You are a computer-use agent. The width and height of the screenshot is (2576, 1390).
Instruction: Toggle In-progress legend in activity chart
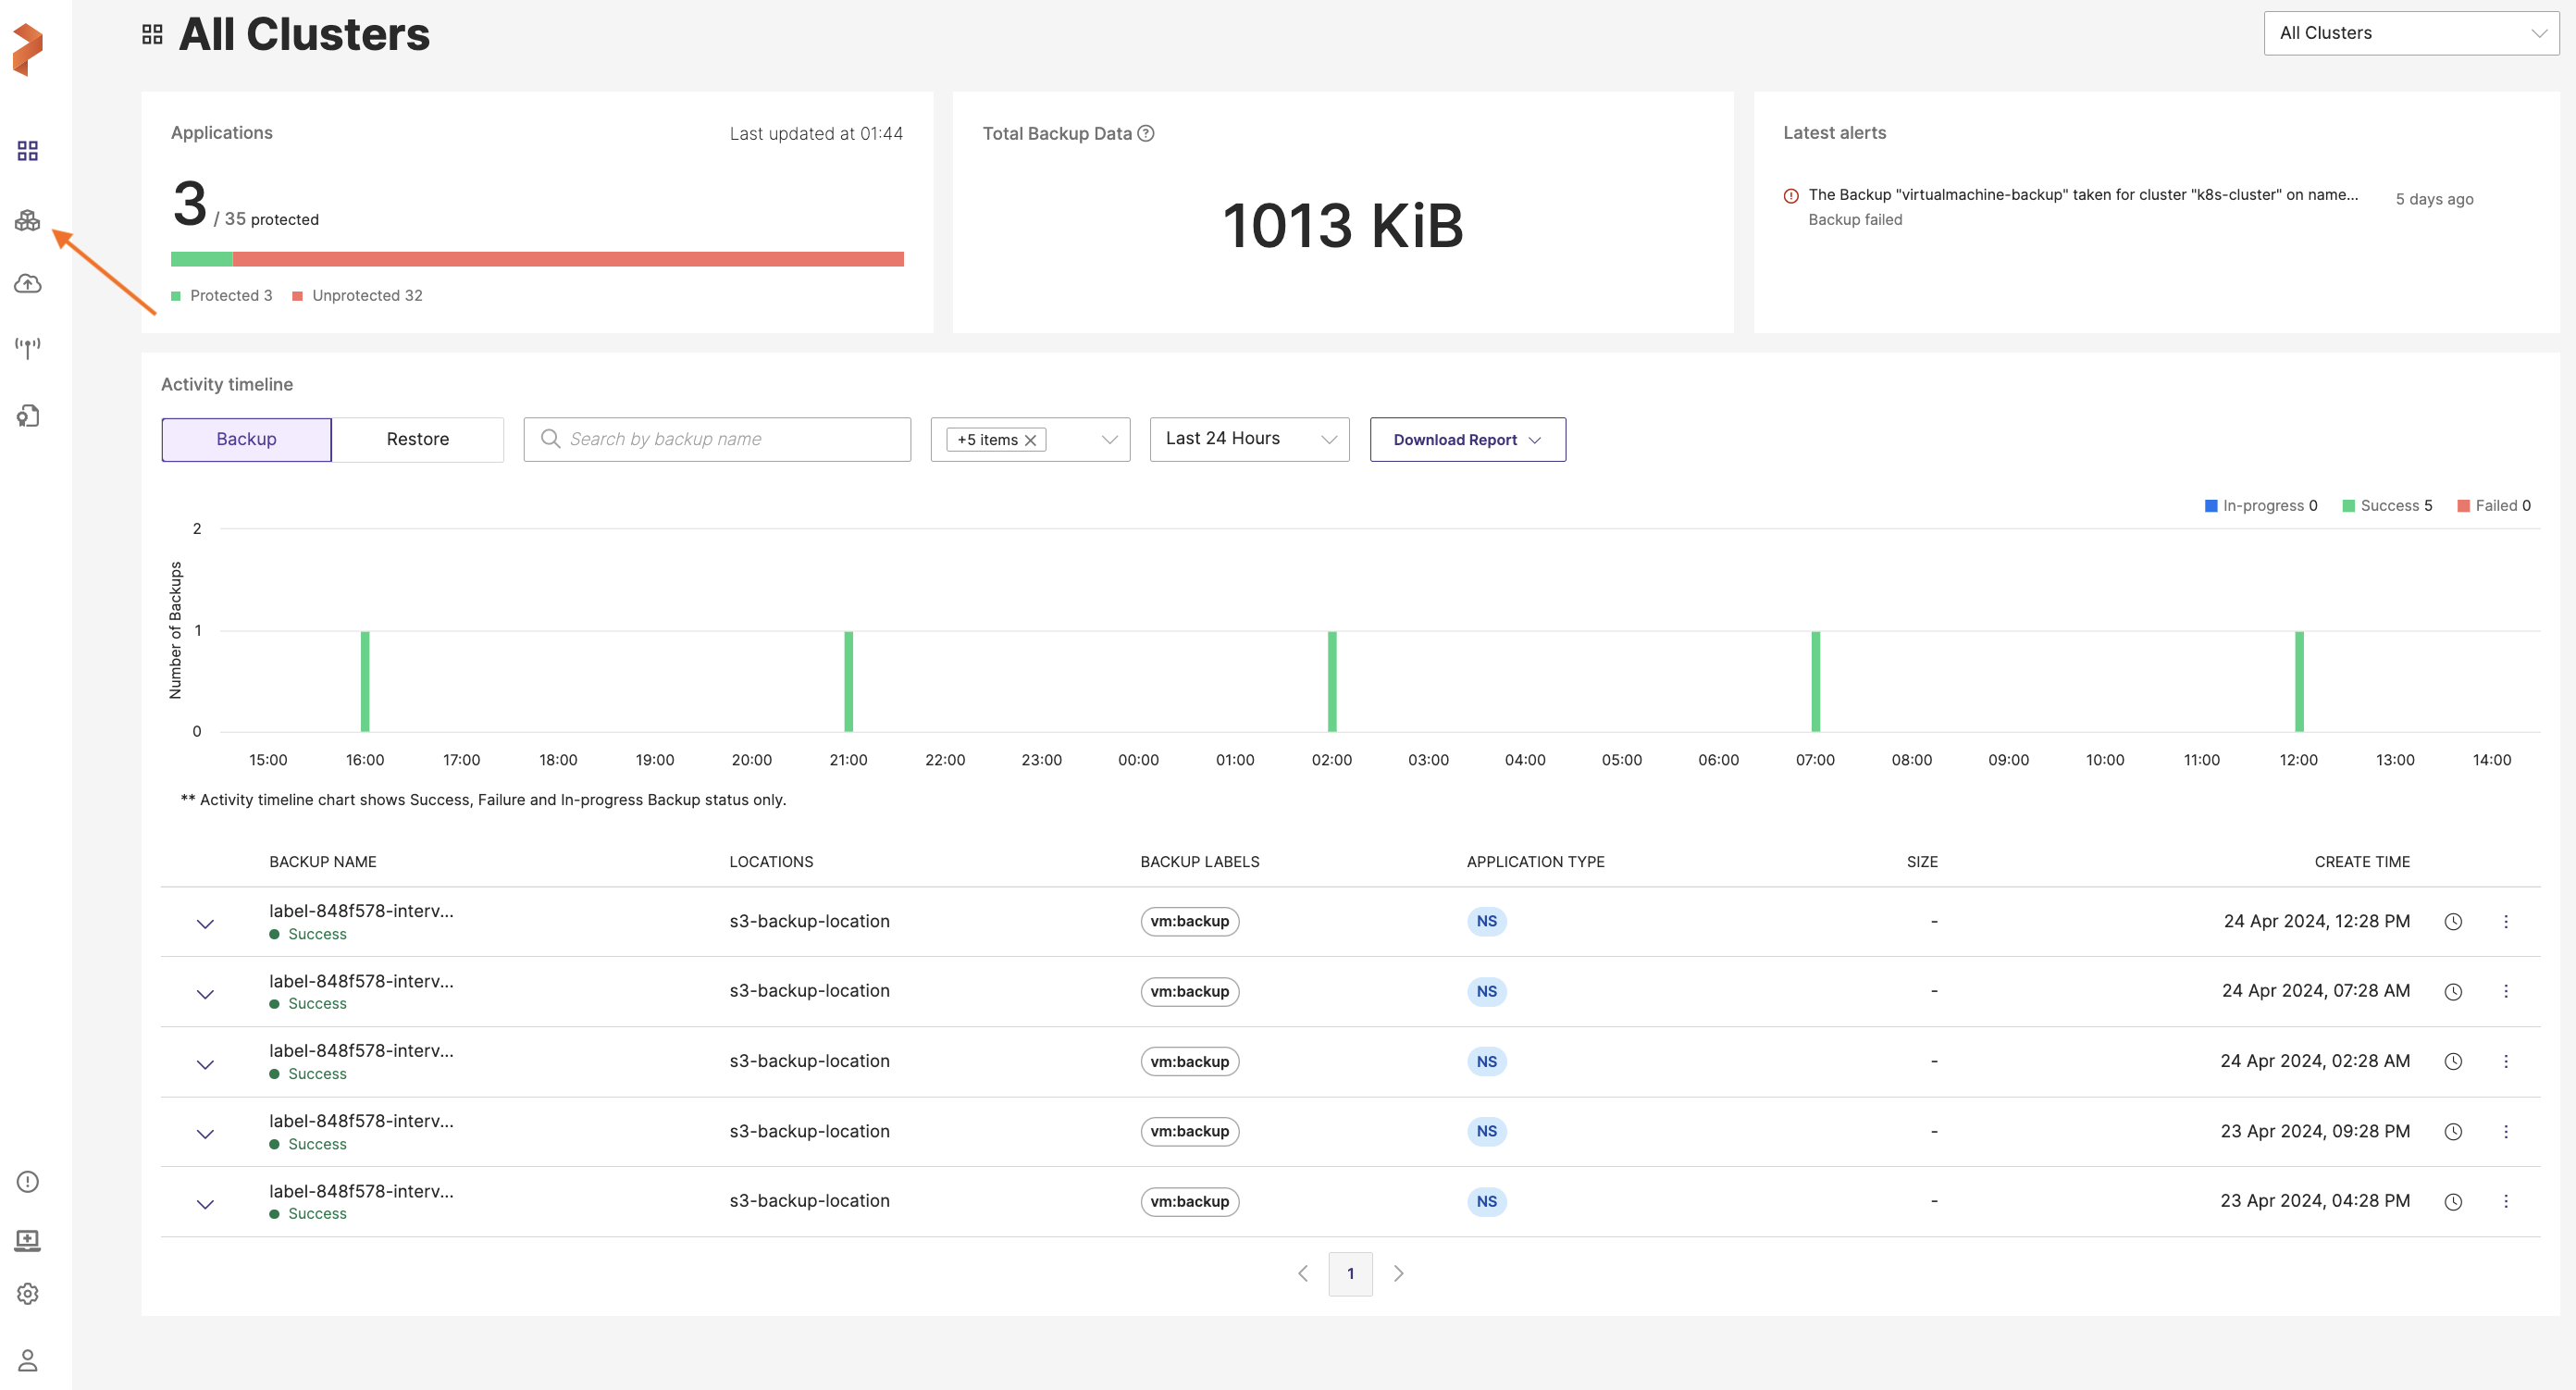(x=2260, y=506)
